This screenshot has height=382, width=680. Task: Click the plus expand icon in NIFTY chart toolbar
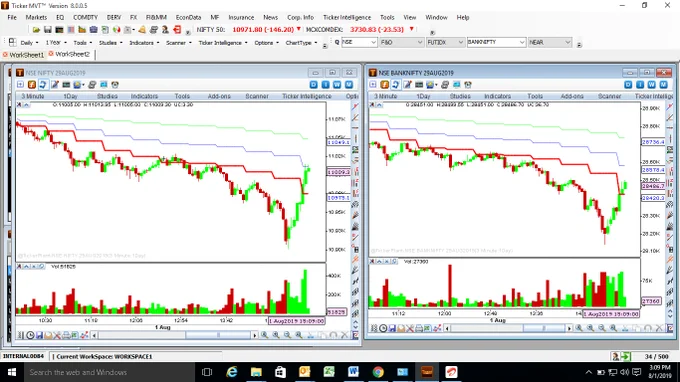click(20, 85)
